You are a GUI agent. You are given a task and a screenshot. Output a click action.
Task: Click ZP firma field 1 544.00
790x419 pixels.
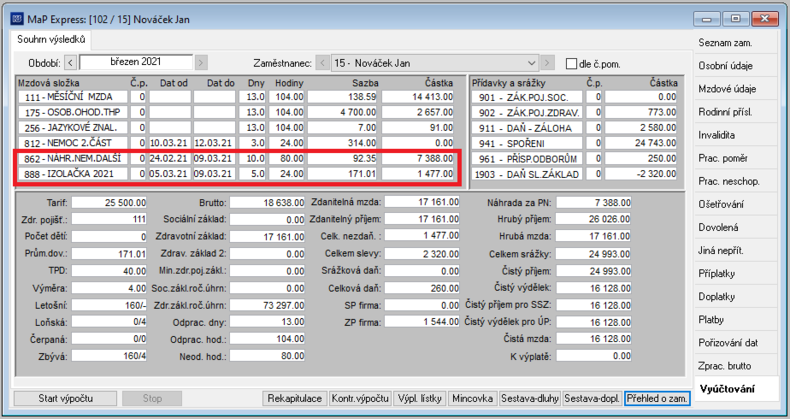click(422, 322)
